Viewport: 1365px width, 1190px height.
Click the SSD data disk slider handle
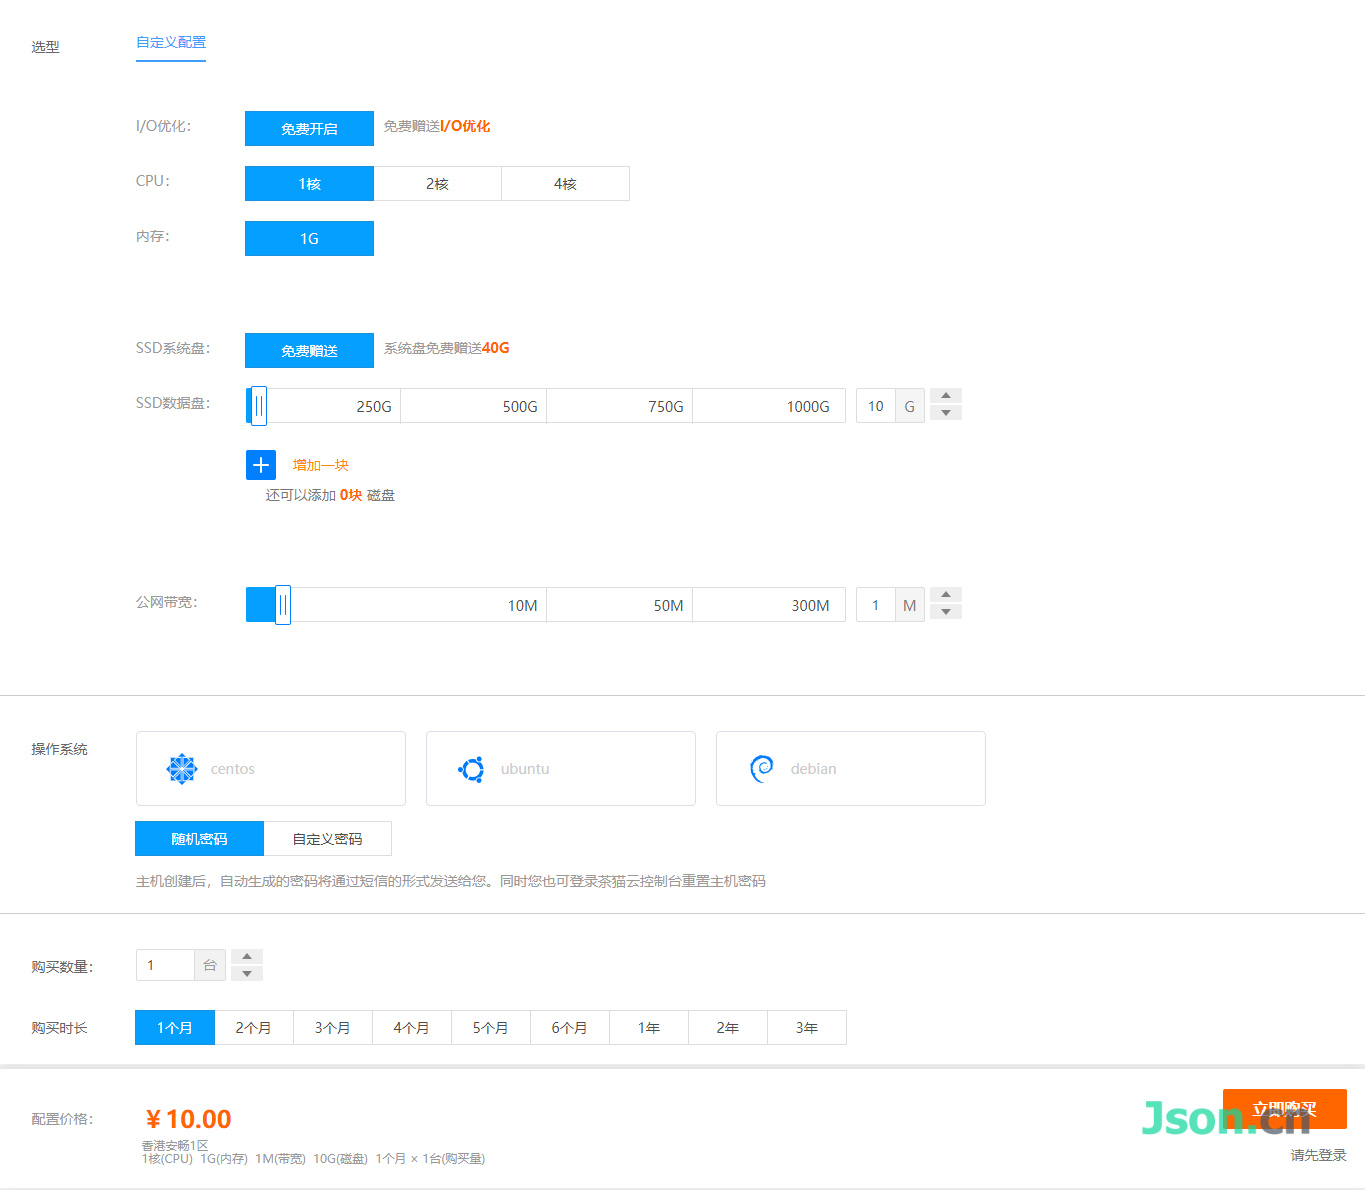(x=259, y=406)
